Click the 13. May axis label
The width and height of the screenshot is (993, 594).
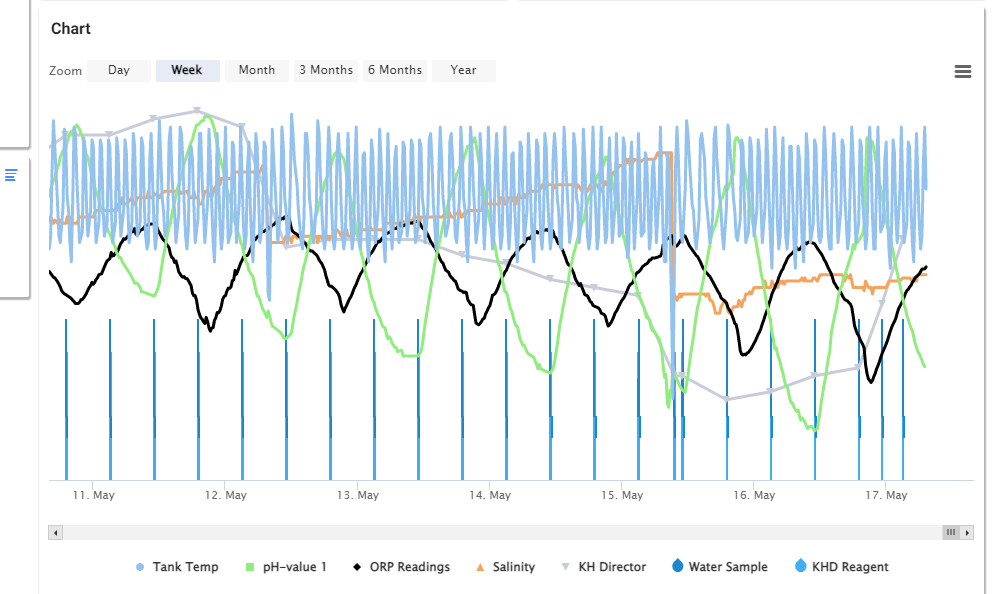(357, 495)
